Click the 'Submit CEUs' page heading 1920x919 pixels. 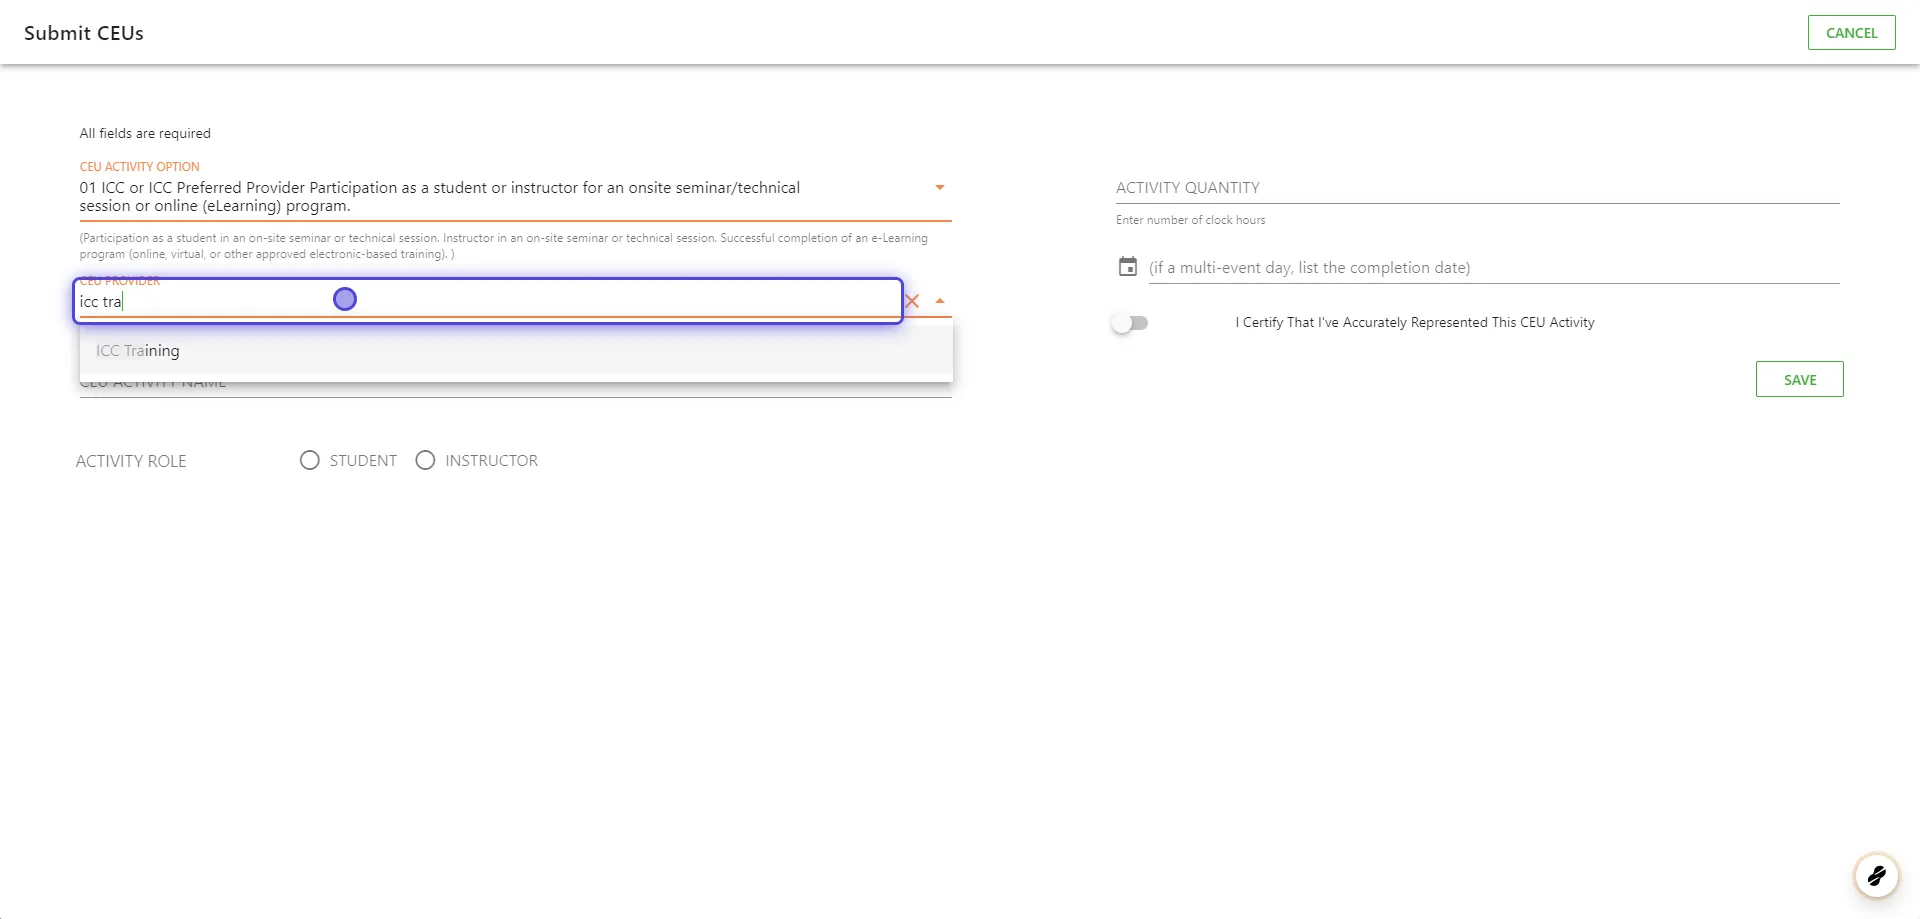click(x=84, y=33)
